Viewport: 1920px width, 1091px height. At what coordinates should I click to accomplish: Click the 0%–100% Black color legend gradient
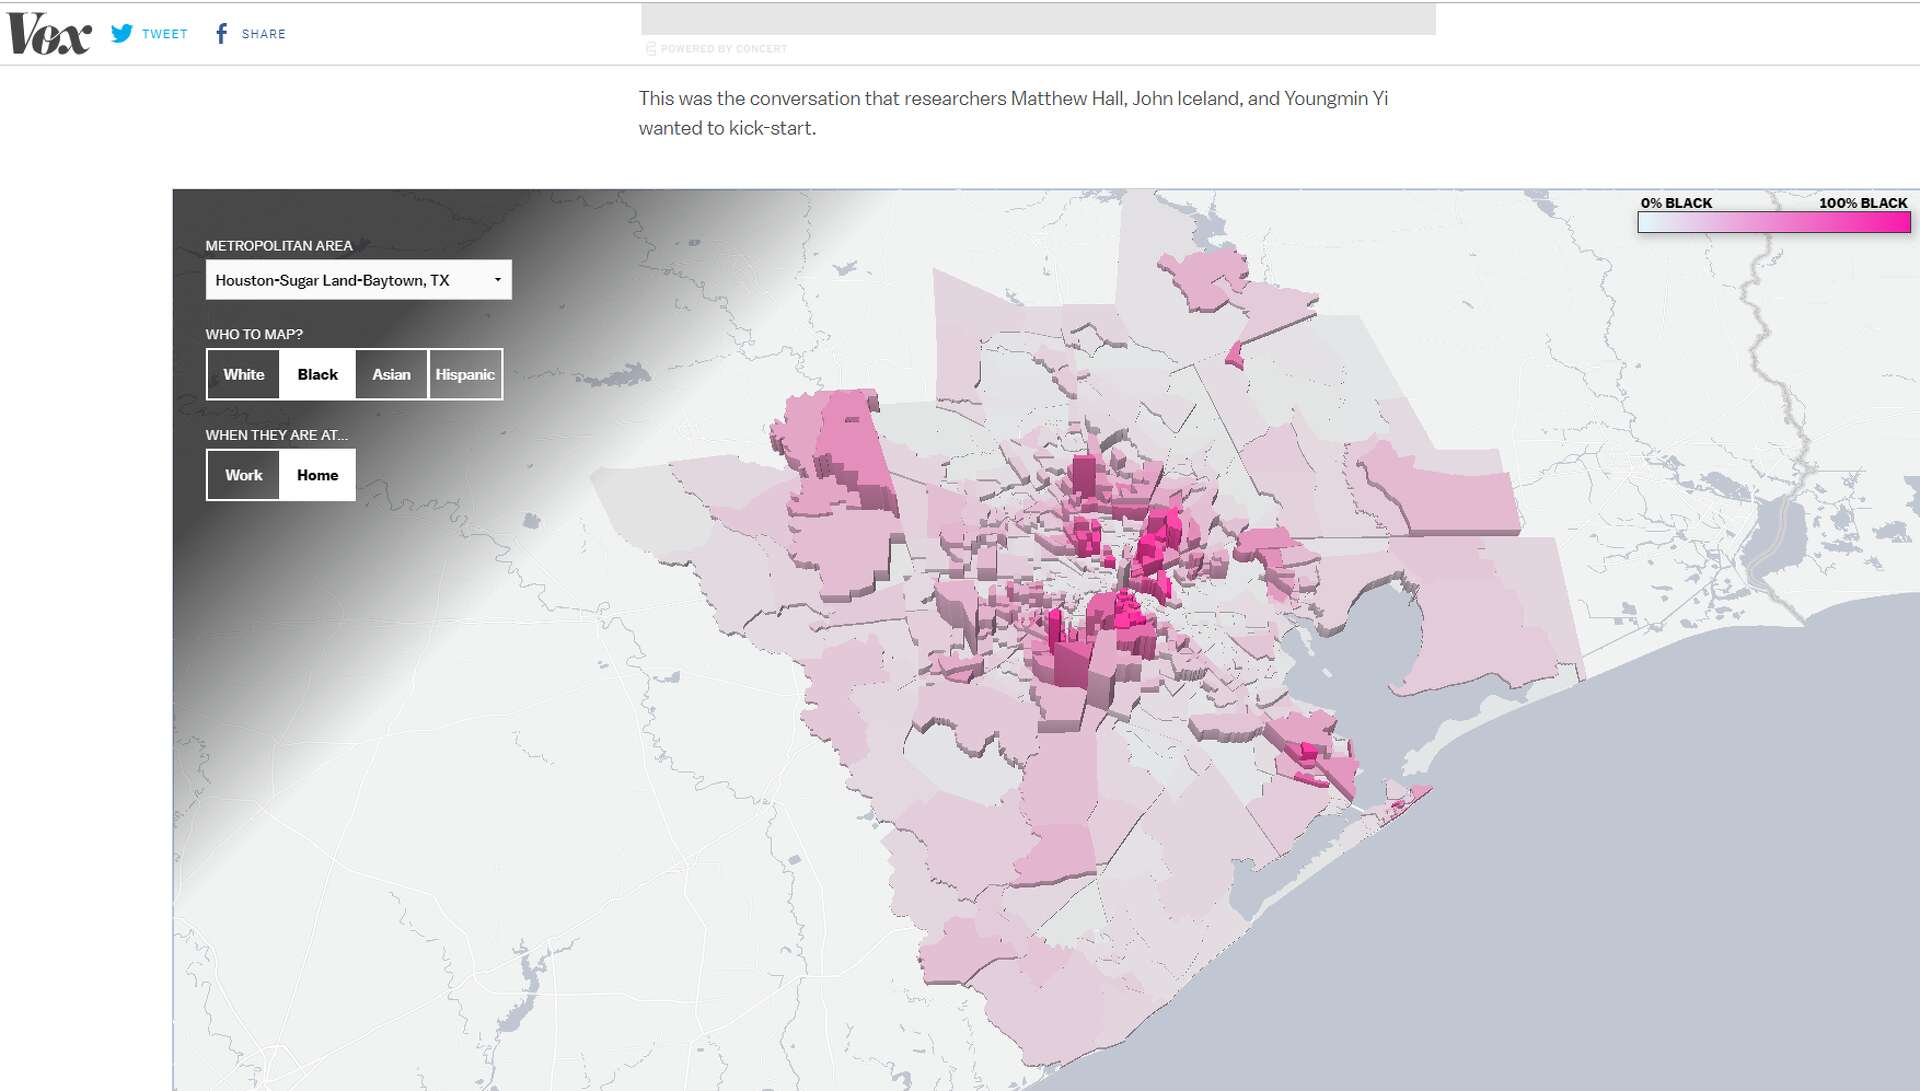(x=1773, y=222)
